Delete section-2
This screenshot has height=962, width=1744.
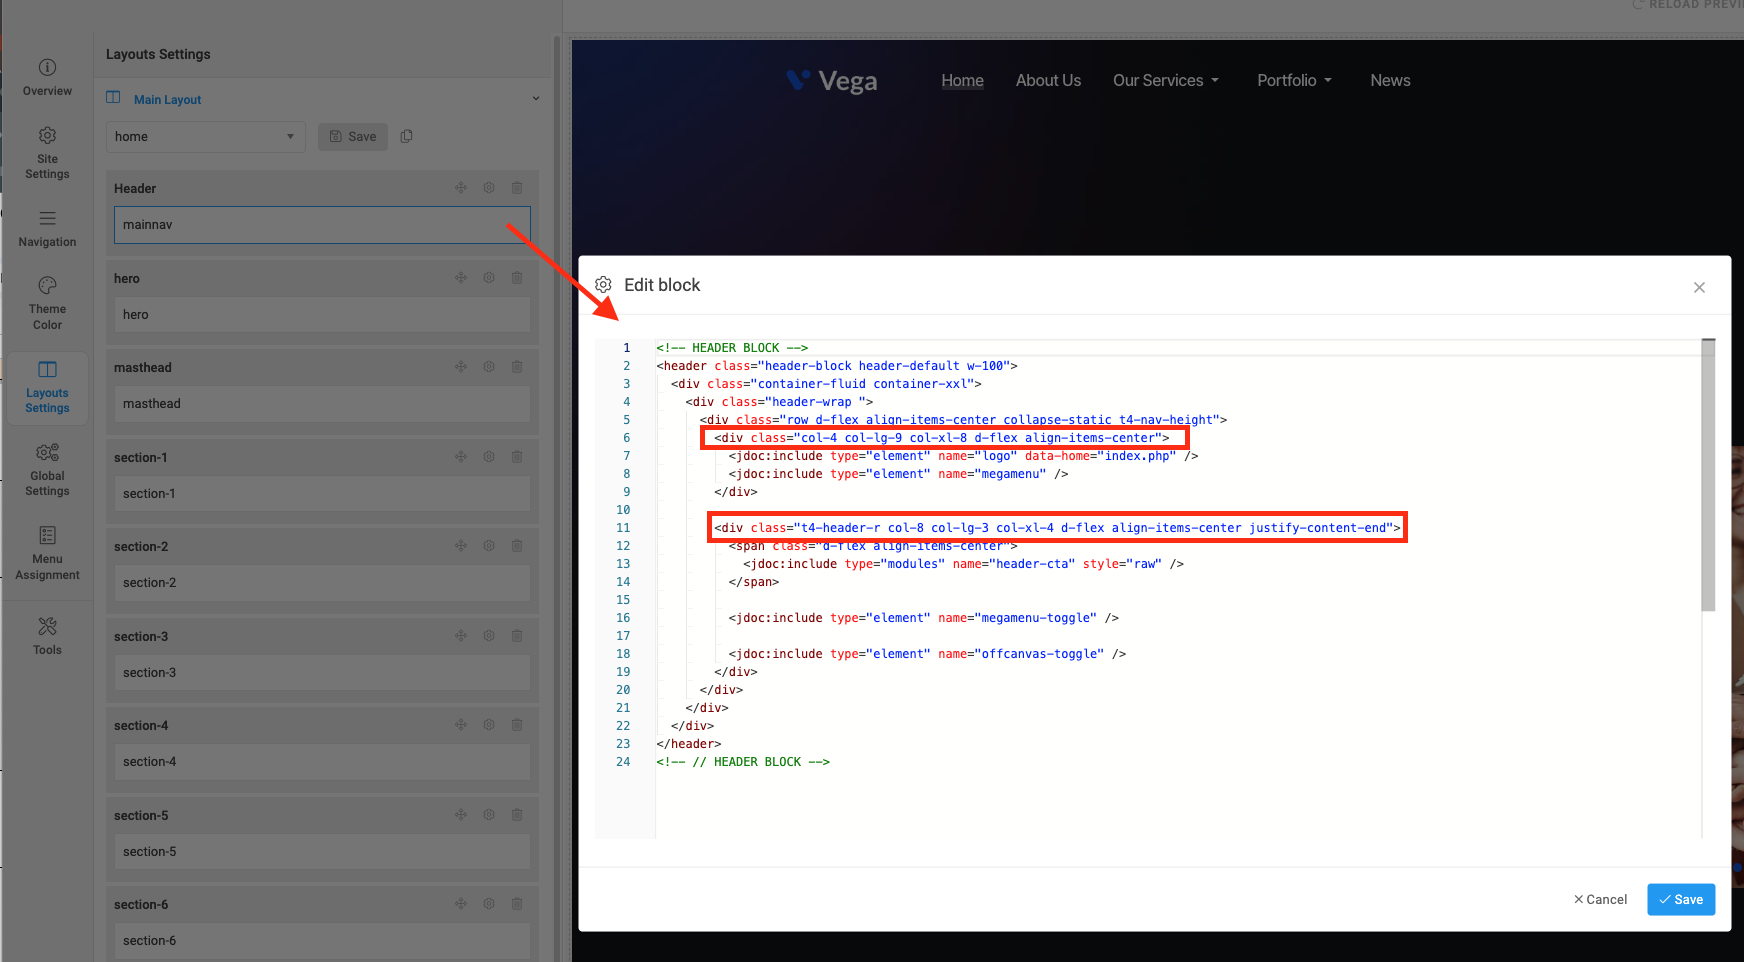[517, 546]
